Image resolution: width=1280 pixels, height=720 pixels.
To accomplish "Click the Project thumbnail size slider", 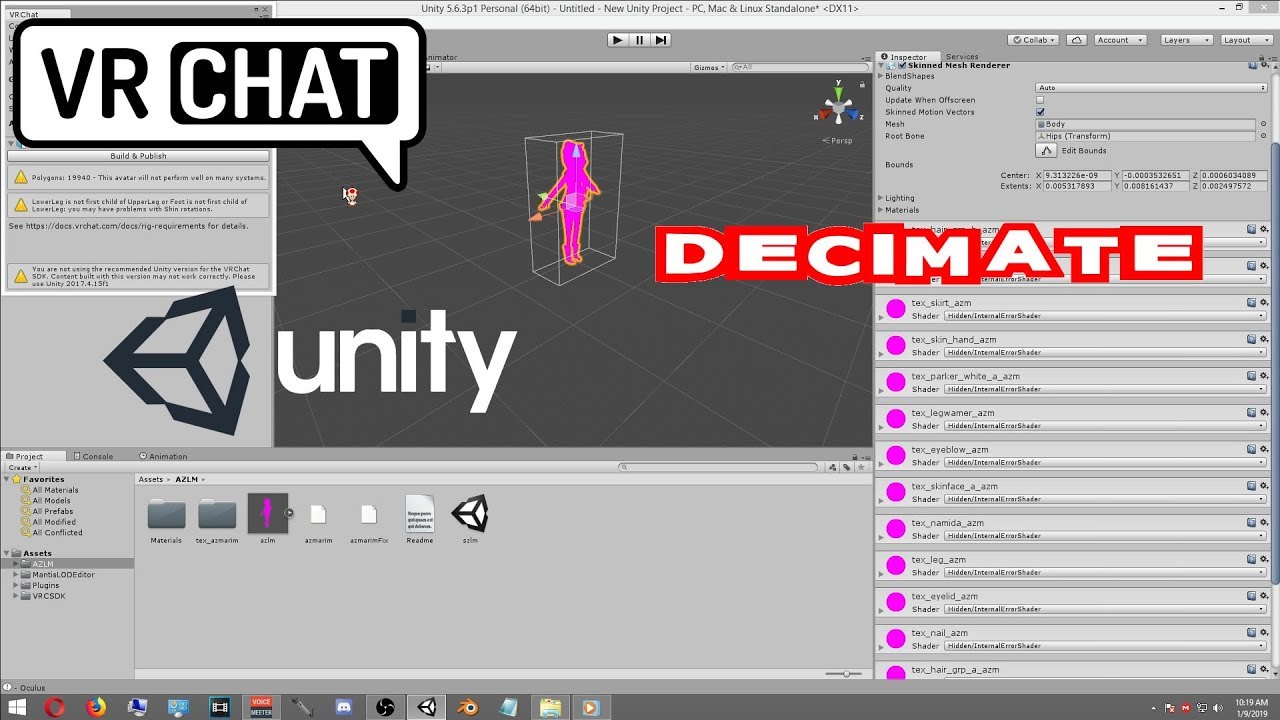I will 846,673.
